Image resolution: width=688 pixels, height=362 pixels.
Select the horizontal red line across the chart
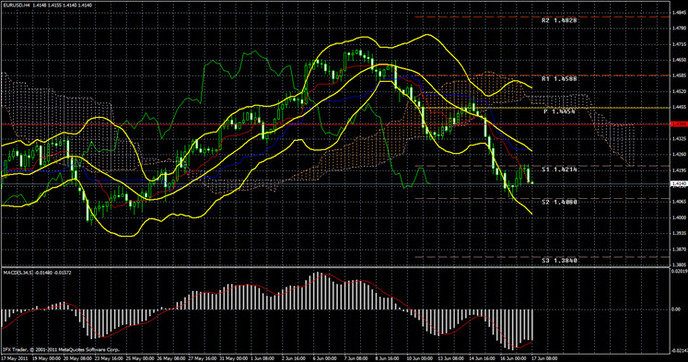(x=336, y=125)
